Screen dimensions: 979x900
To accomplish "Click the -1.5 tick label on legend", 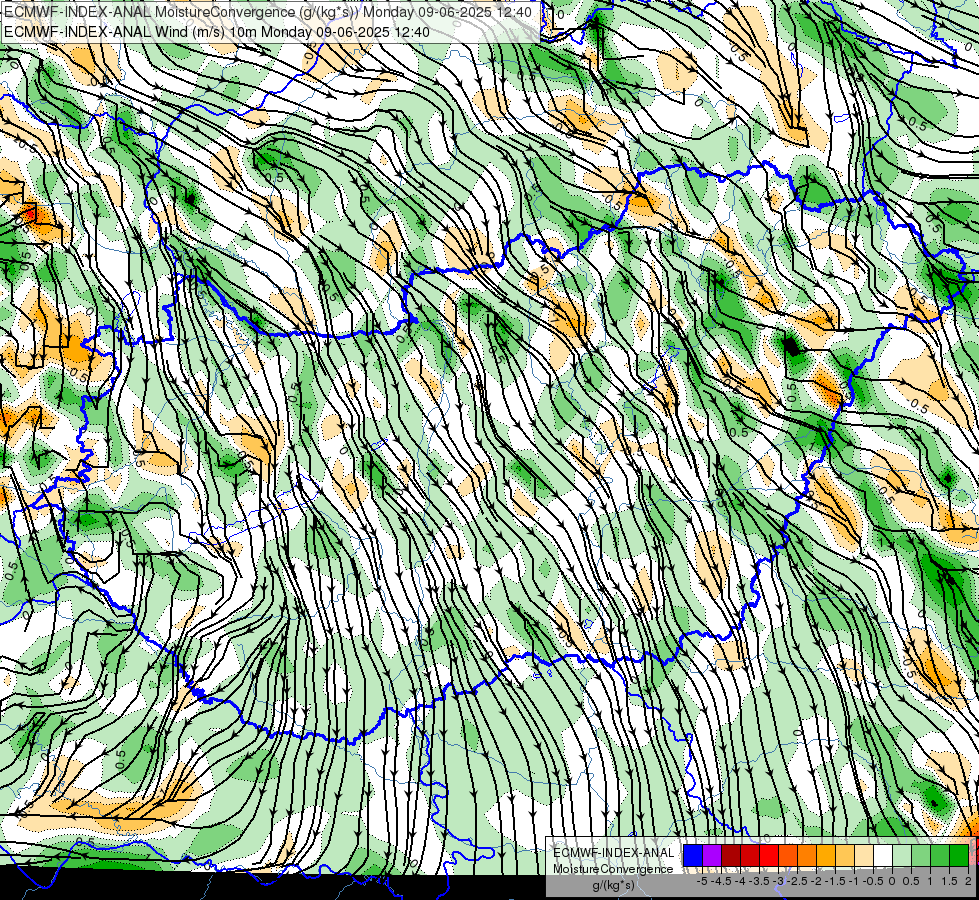I will click(x=835, y=881).
